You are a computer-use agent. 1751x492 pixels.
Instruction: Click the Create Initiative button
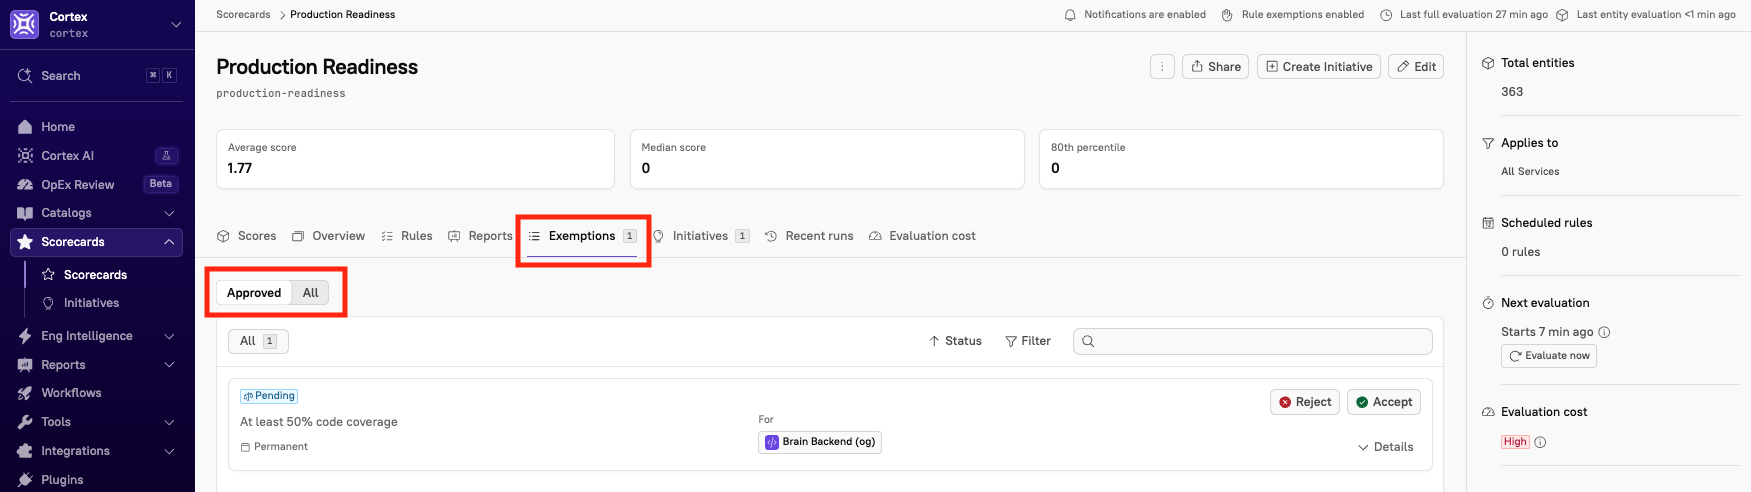pos(1319,67)
